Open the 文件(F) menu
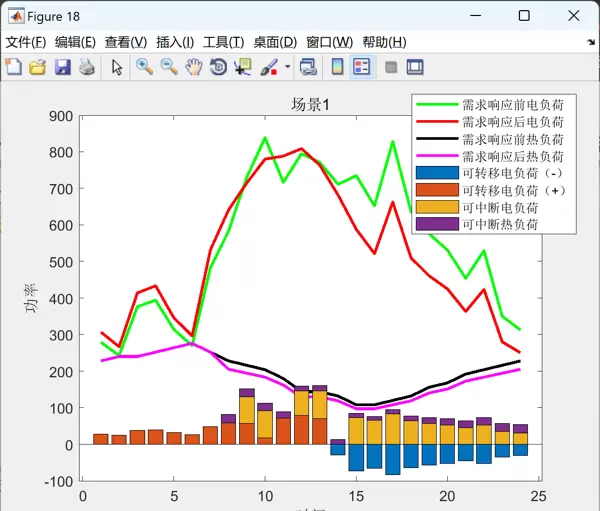Viewport: 600px width, 511px height. 26,42
